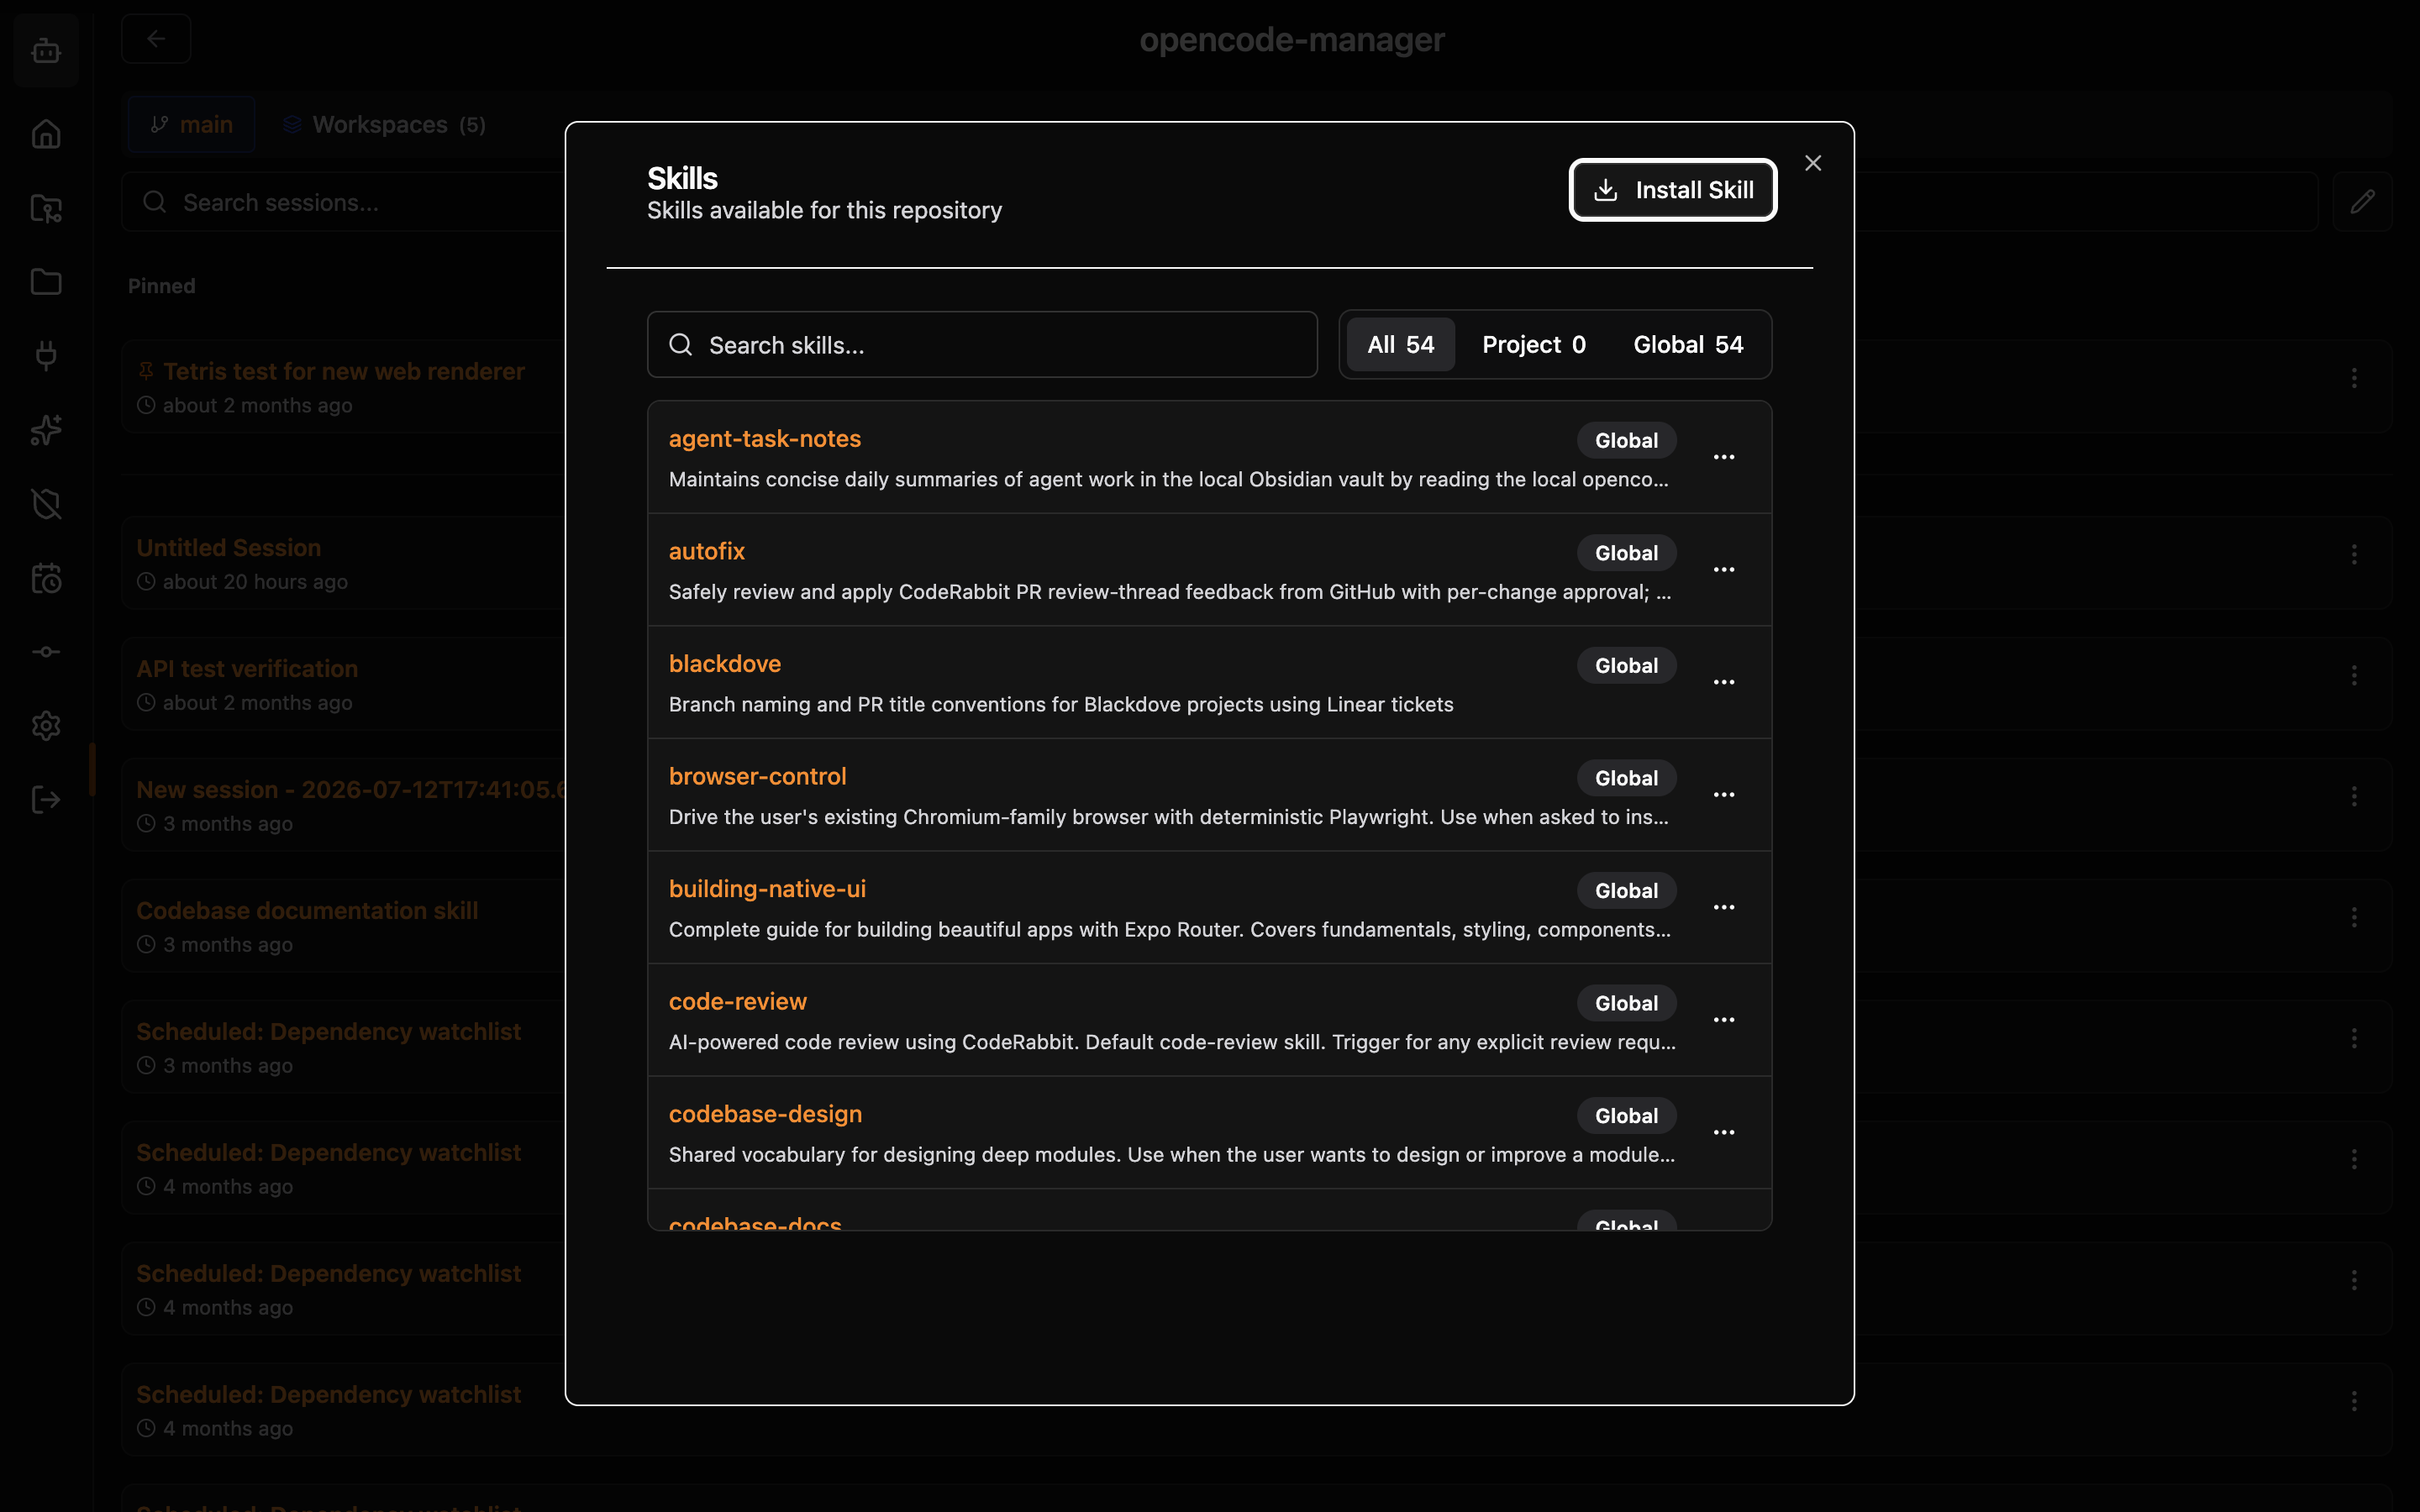
Task: Open options menu for autofix skill
Action: 1724,570
